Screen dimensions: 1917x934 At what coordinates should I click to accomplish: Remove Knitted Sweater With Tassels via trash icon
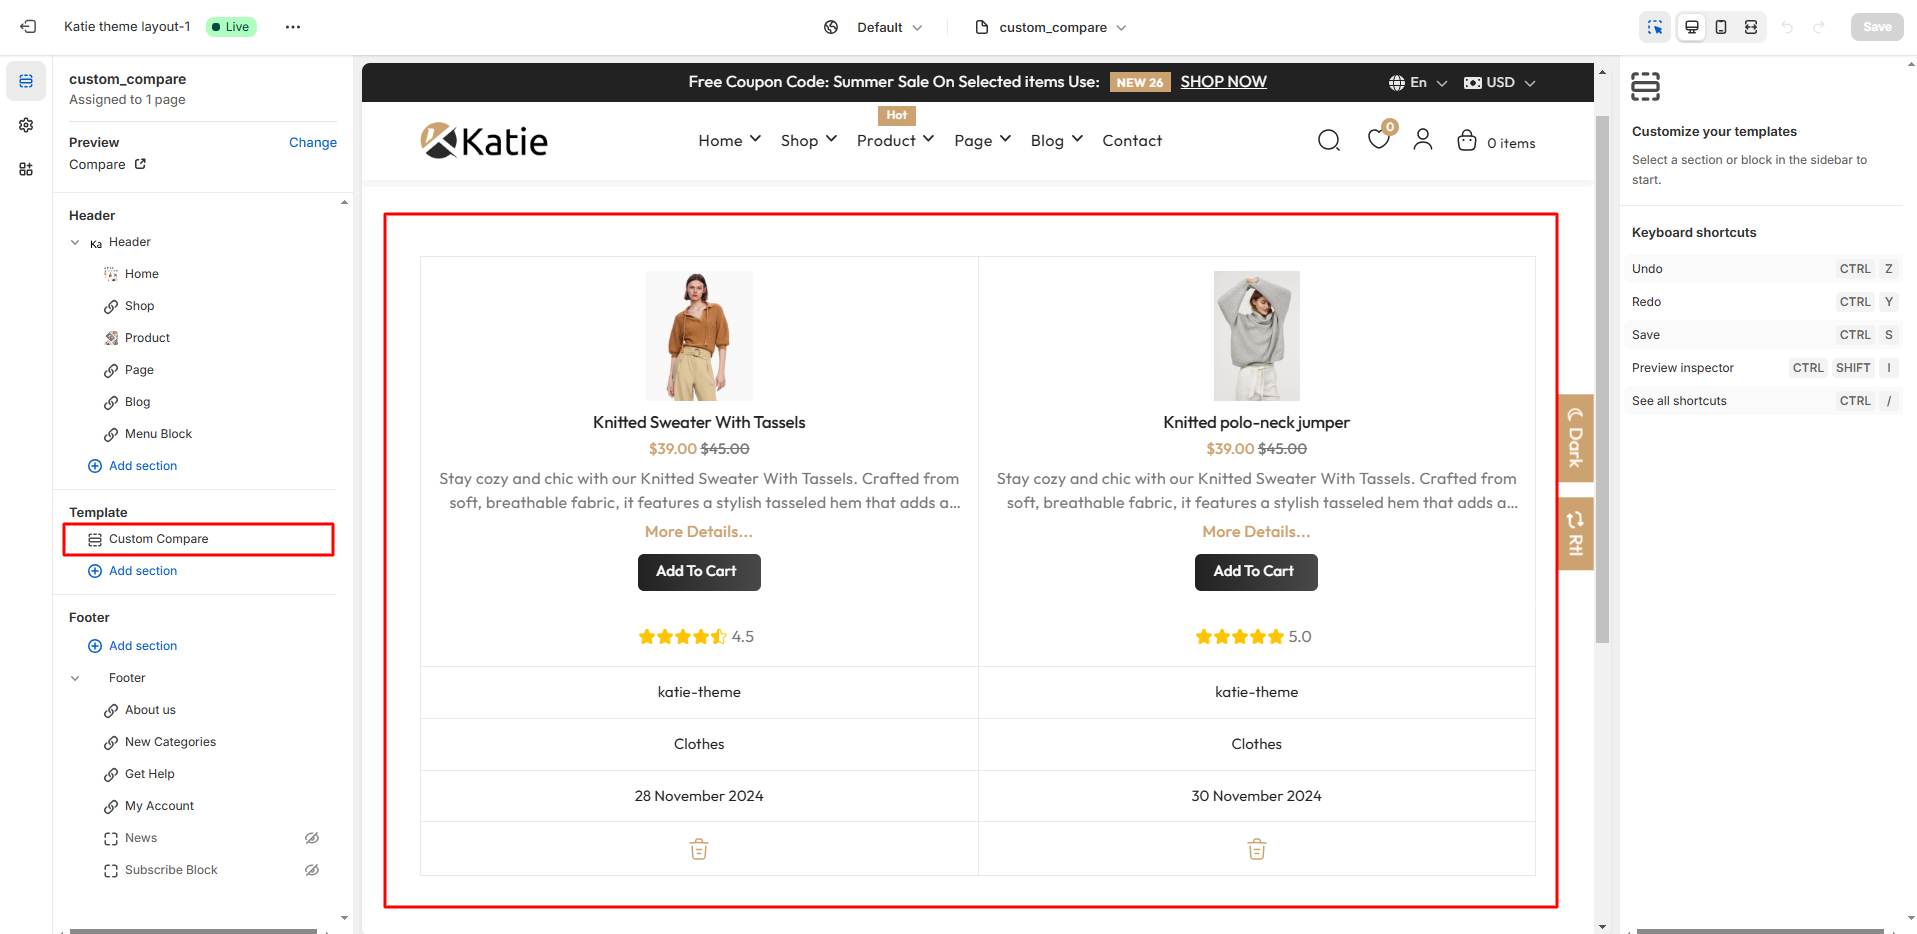tap(699, 849)
